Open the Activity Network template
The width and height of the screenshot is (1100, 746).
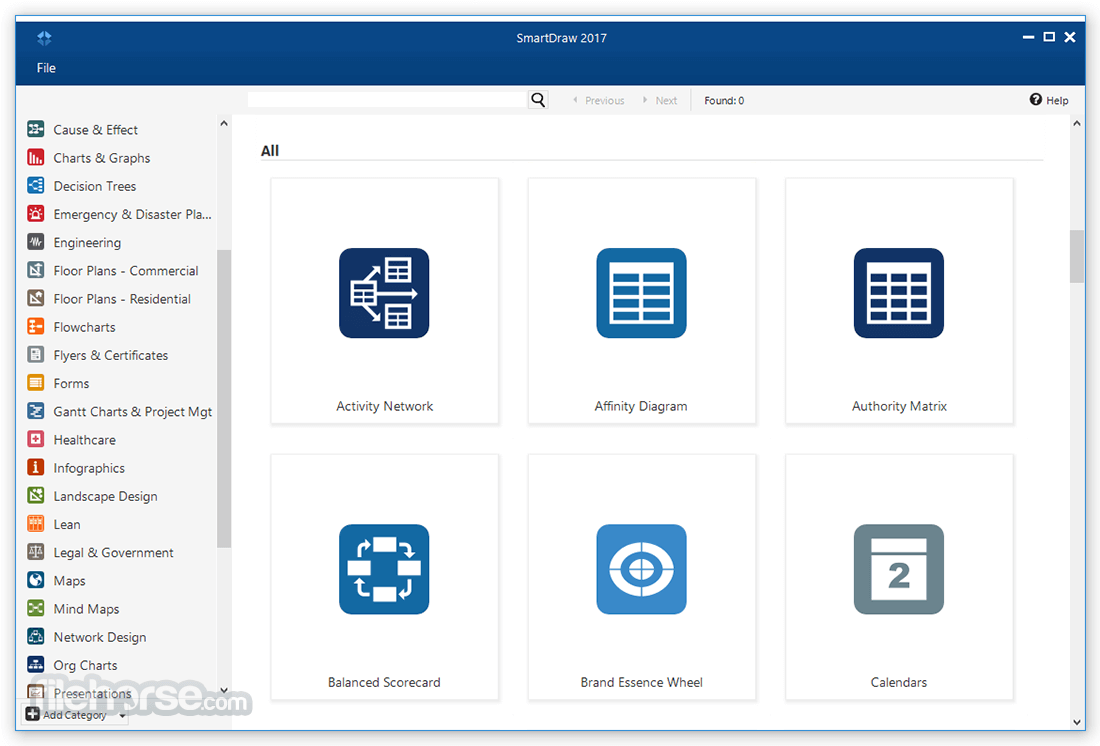click(x=384, y=300)
